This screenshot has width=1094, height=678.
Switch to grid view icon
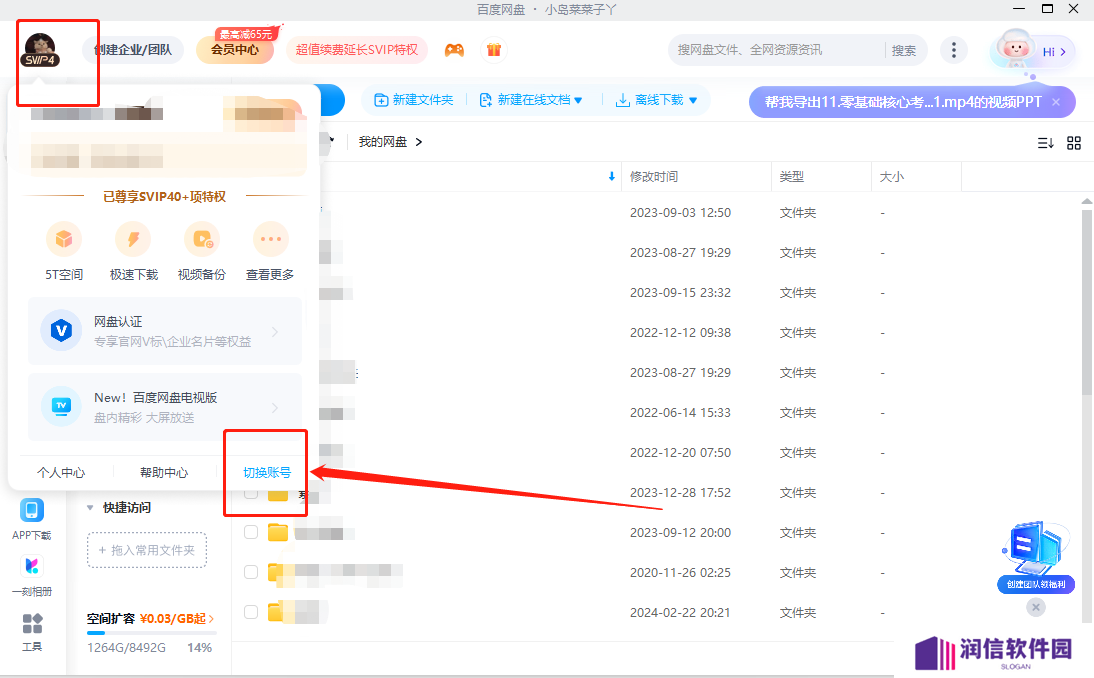click(1074, 142)
